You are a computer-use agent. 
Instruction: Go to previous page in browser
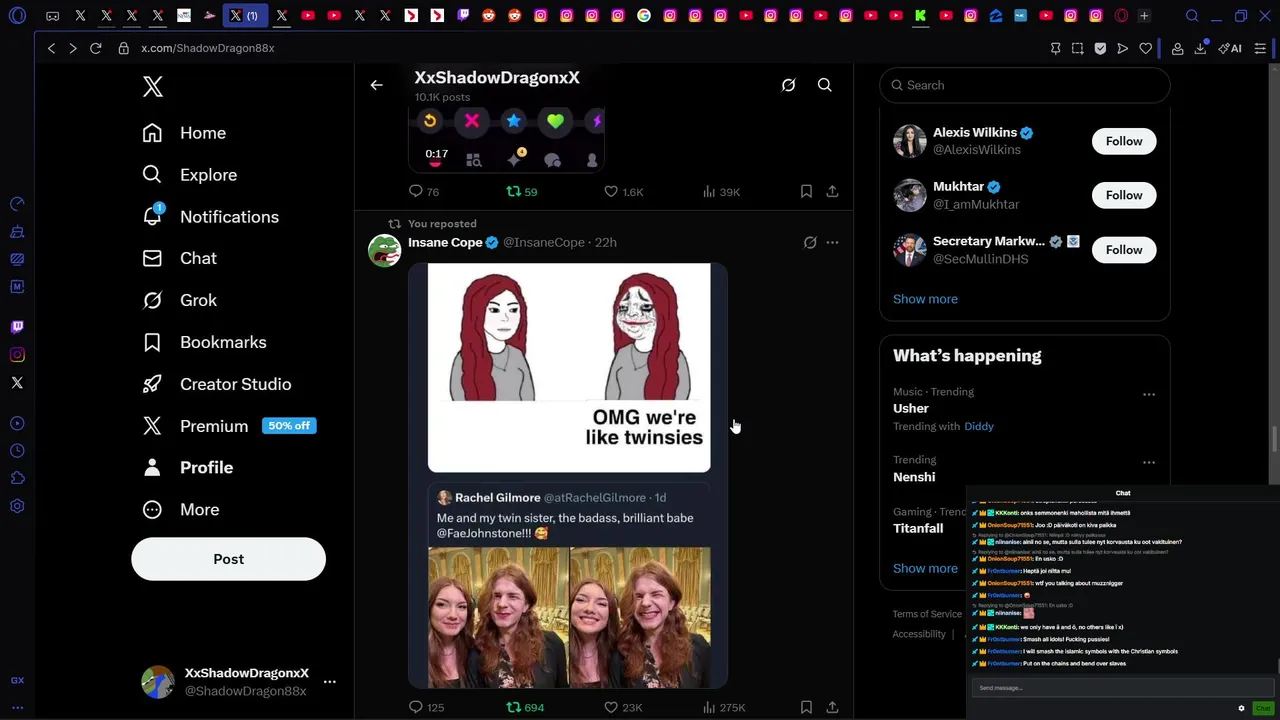pos(52,48)
